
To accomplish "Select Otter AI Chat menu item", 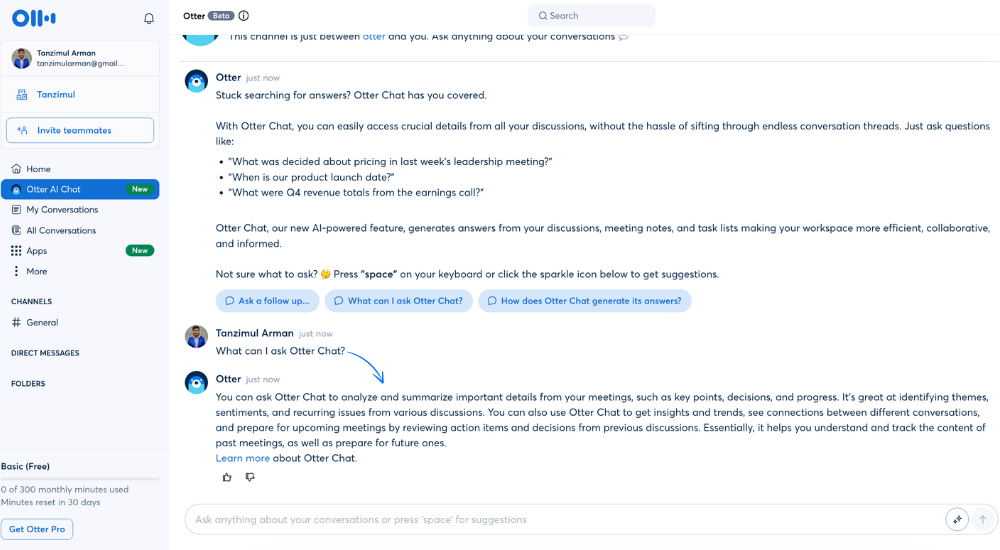I will pyautogui.click(x=80, y=190).
